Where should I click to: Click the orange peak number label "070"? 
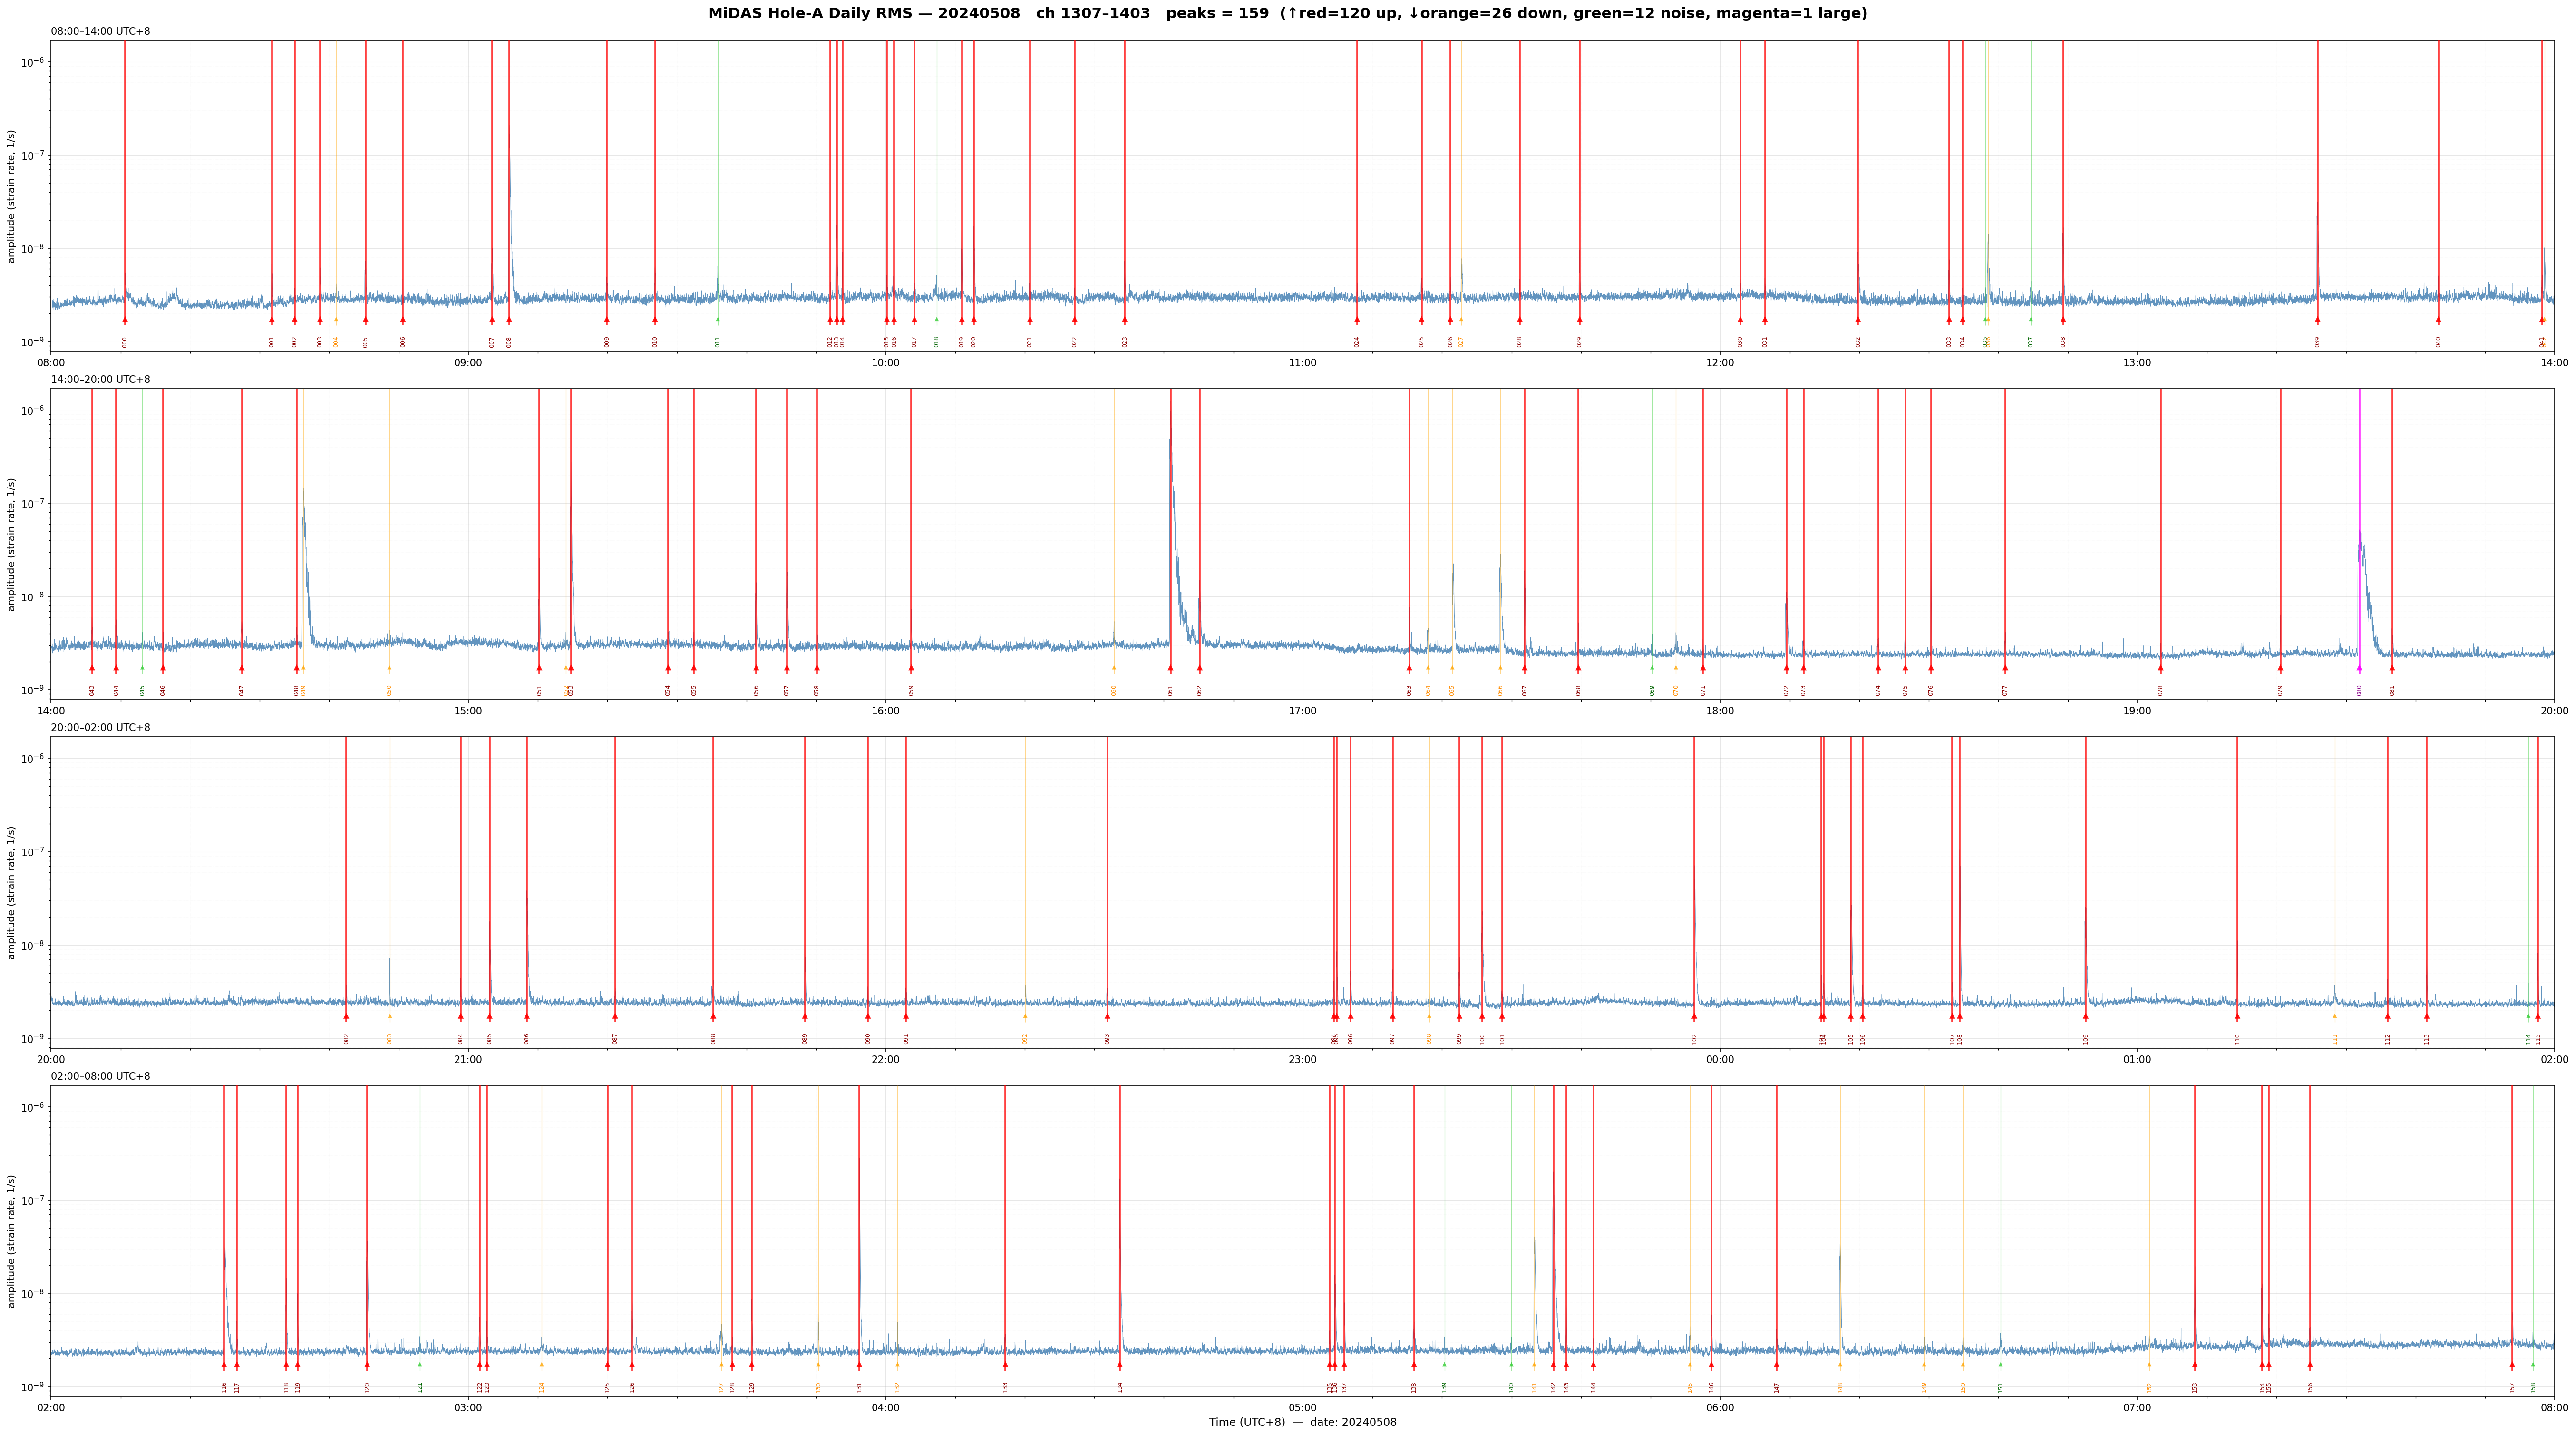[x=1676, y=690]
